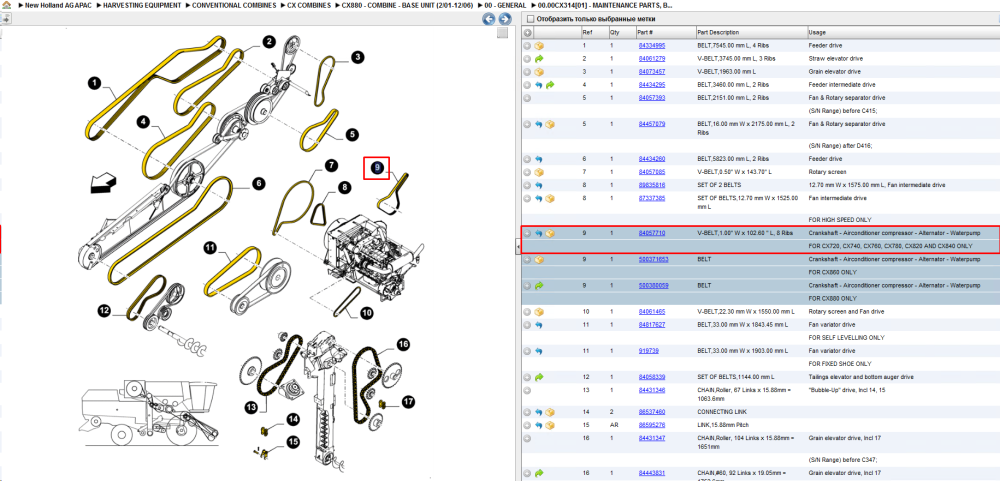Click the Usage column header
This screenshot has height=481, width=1000.
[902, 33]
